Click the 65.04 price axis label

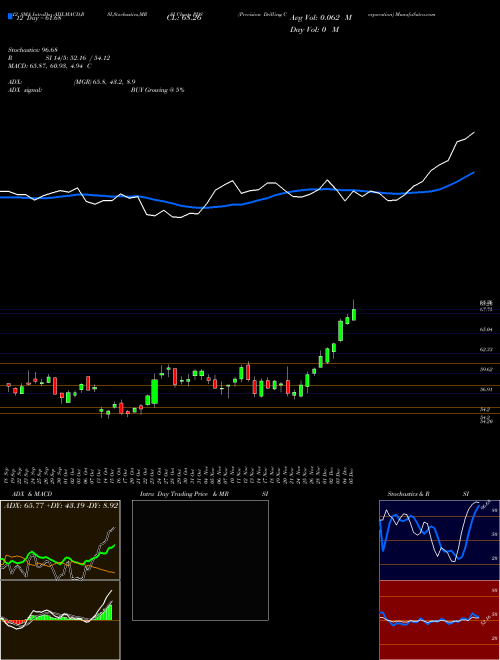tap(486, 330)
